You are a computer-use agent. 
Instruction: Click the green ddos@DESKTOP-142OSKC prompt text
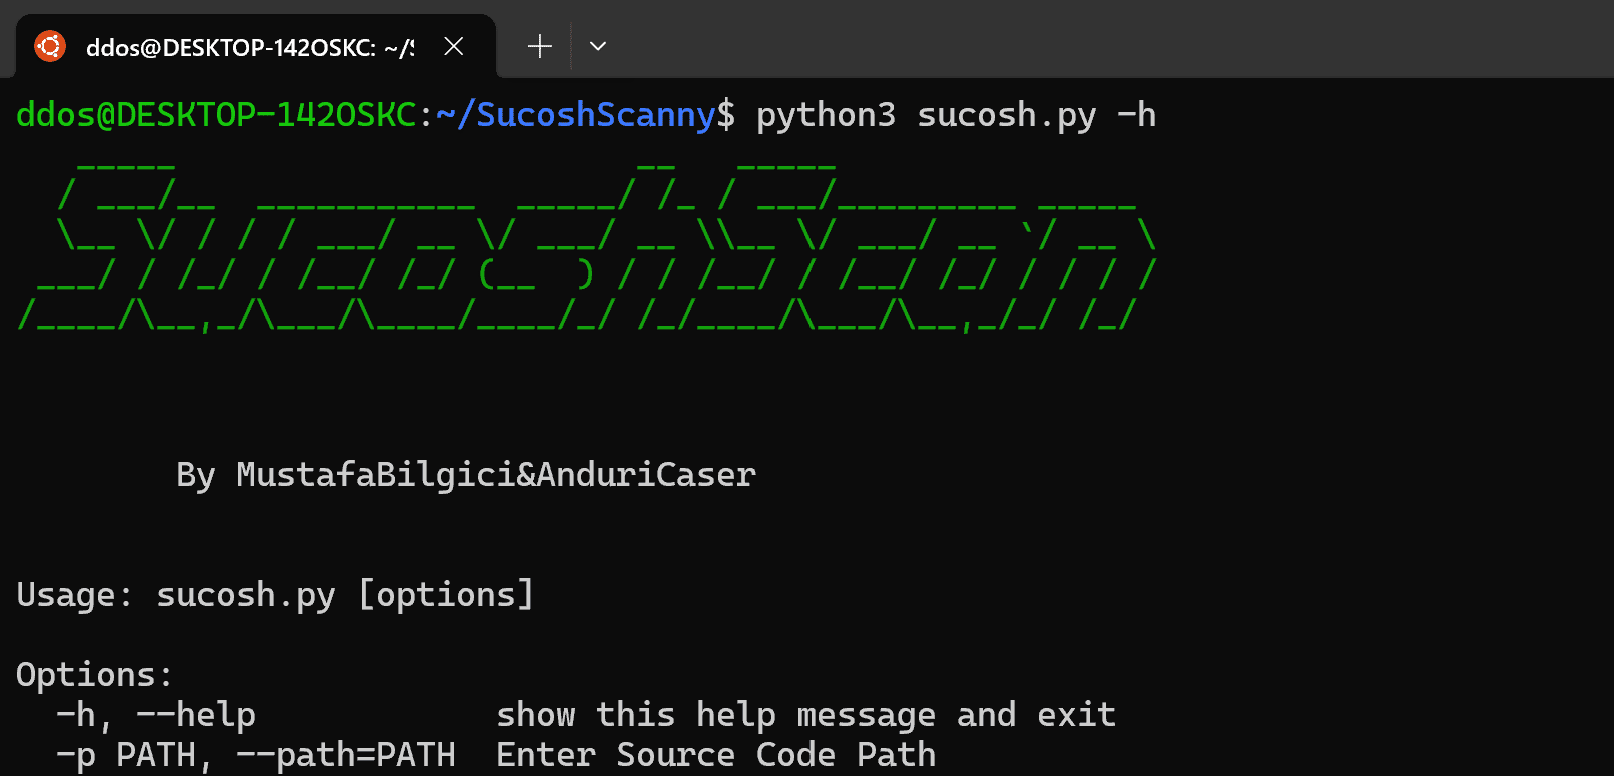(x=216, y=115)
